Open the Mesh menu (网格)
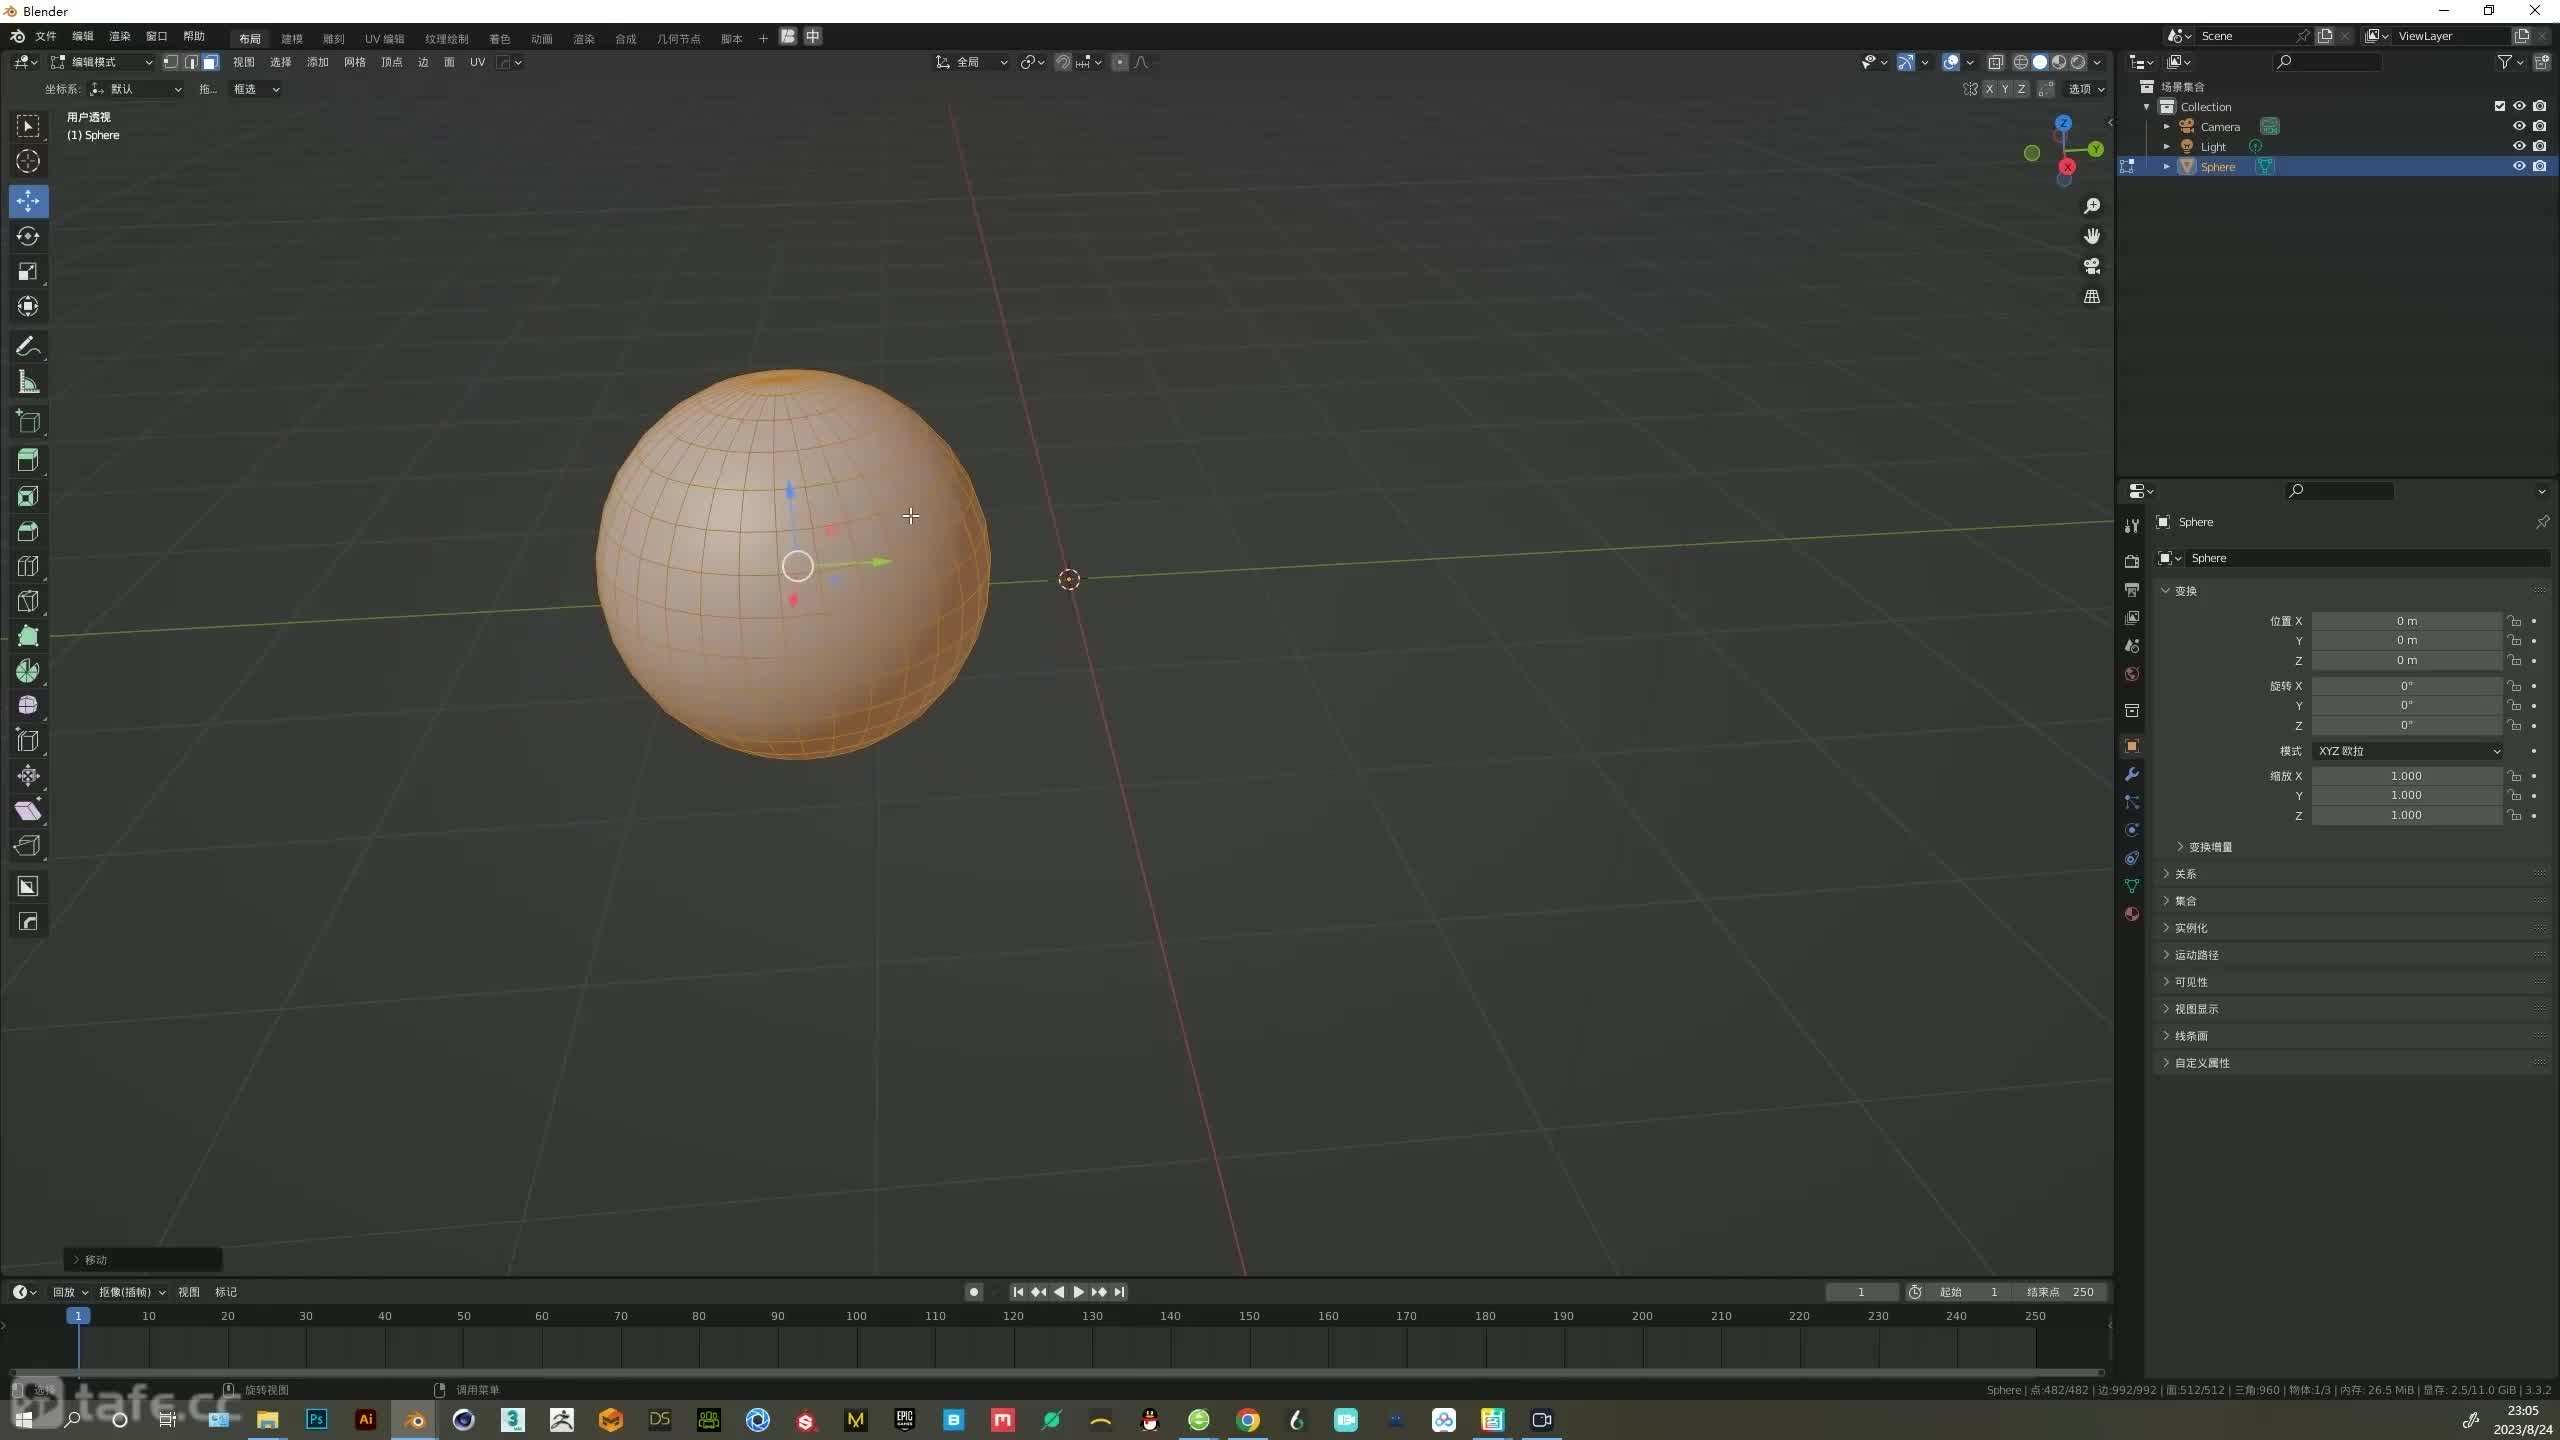The width and height of the screenshot is (2560, 1440). coord(355,62)
